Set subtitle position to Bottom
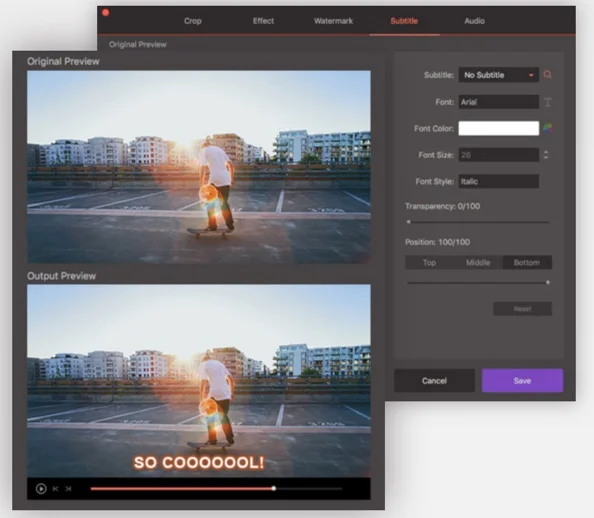 527,263
